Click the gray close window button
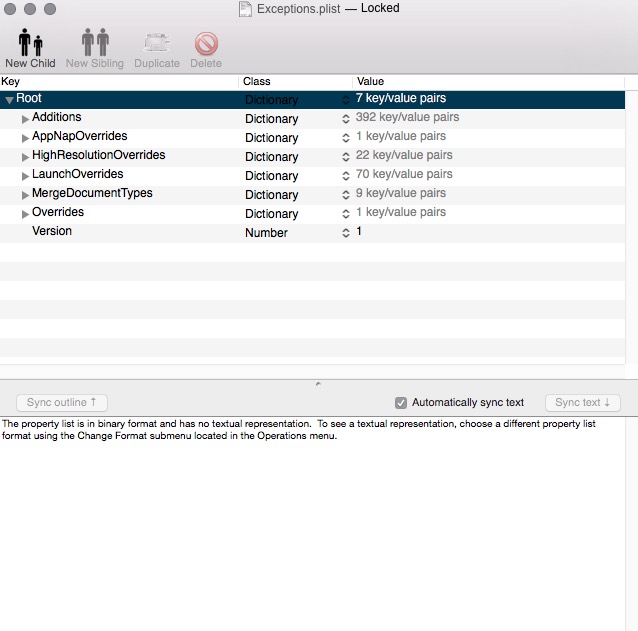The image size is (638, 631). click(x=10, y=9)
